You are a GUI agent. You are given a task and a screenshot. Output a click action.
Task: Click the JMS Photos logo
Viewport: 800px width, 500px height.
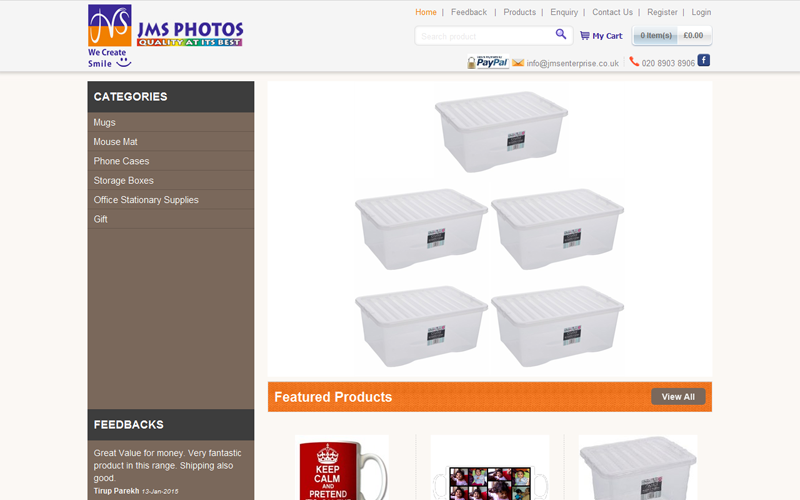point(165,36)
